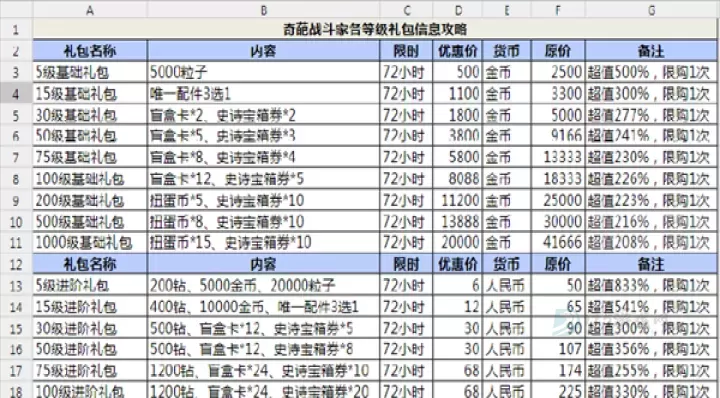Click 人民币 cell in row 13

(506, 286)
